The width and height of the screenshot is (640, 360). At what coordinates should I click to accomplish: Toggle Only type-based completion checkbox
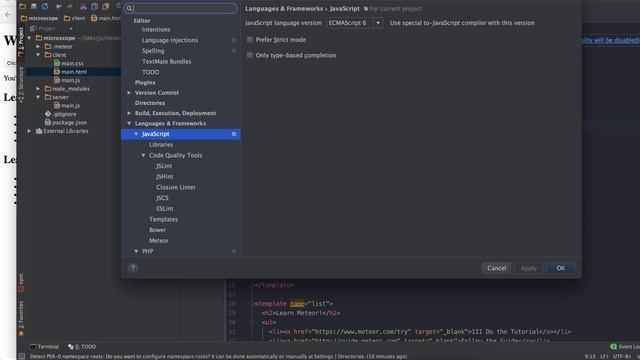(250, 55)
